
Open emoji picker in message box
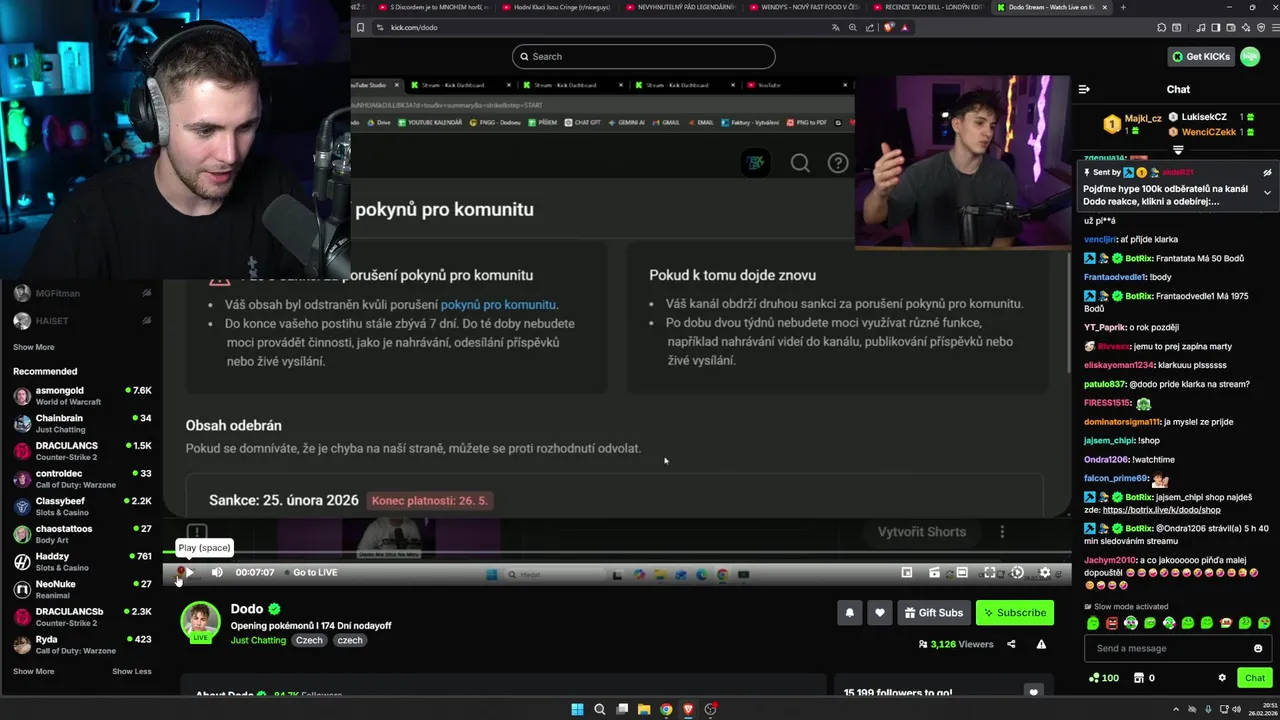[x=1258, y=648]
